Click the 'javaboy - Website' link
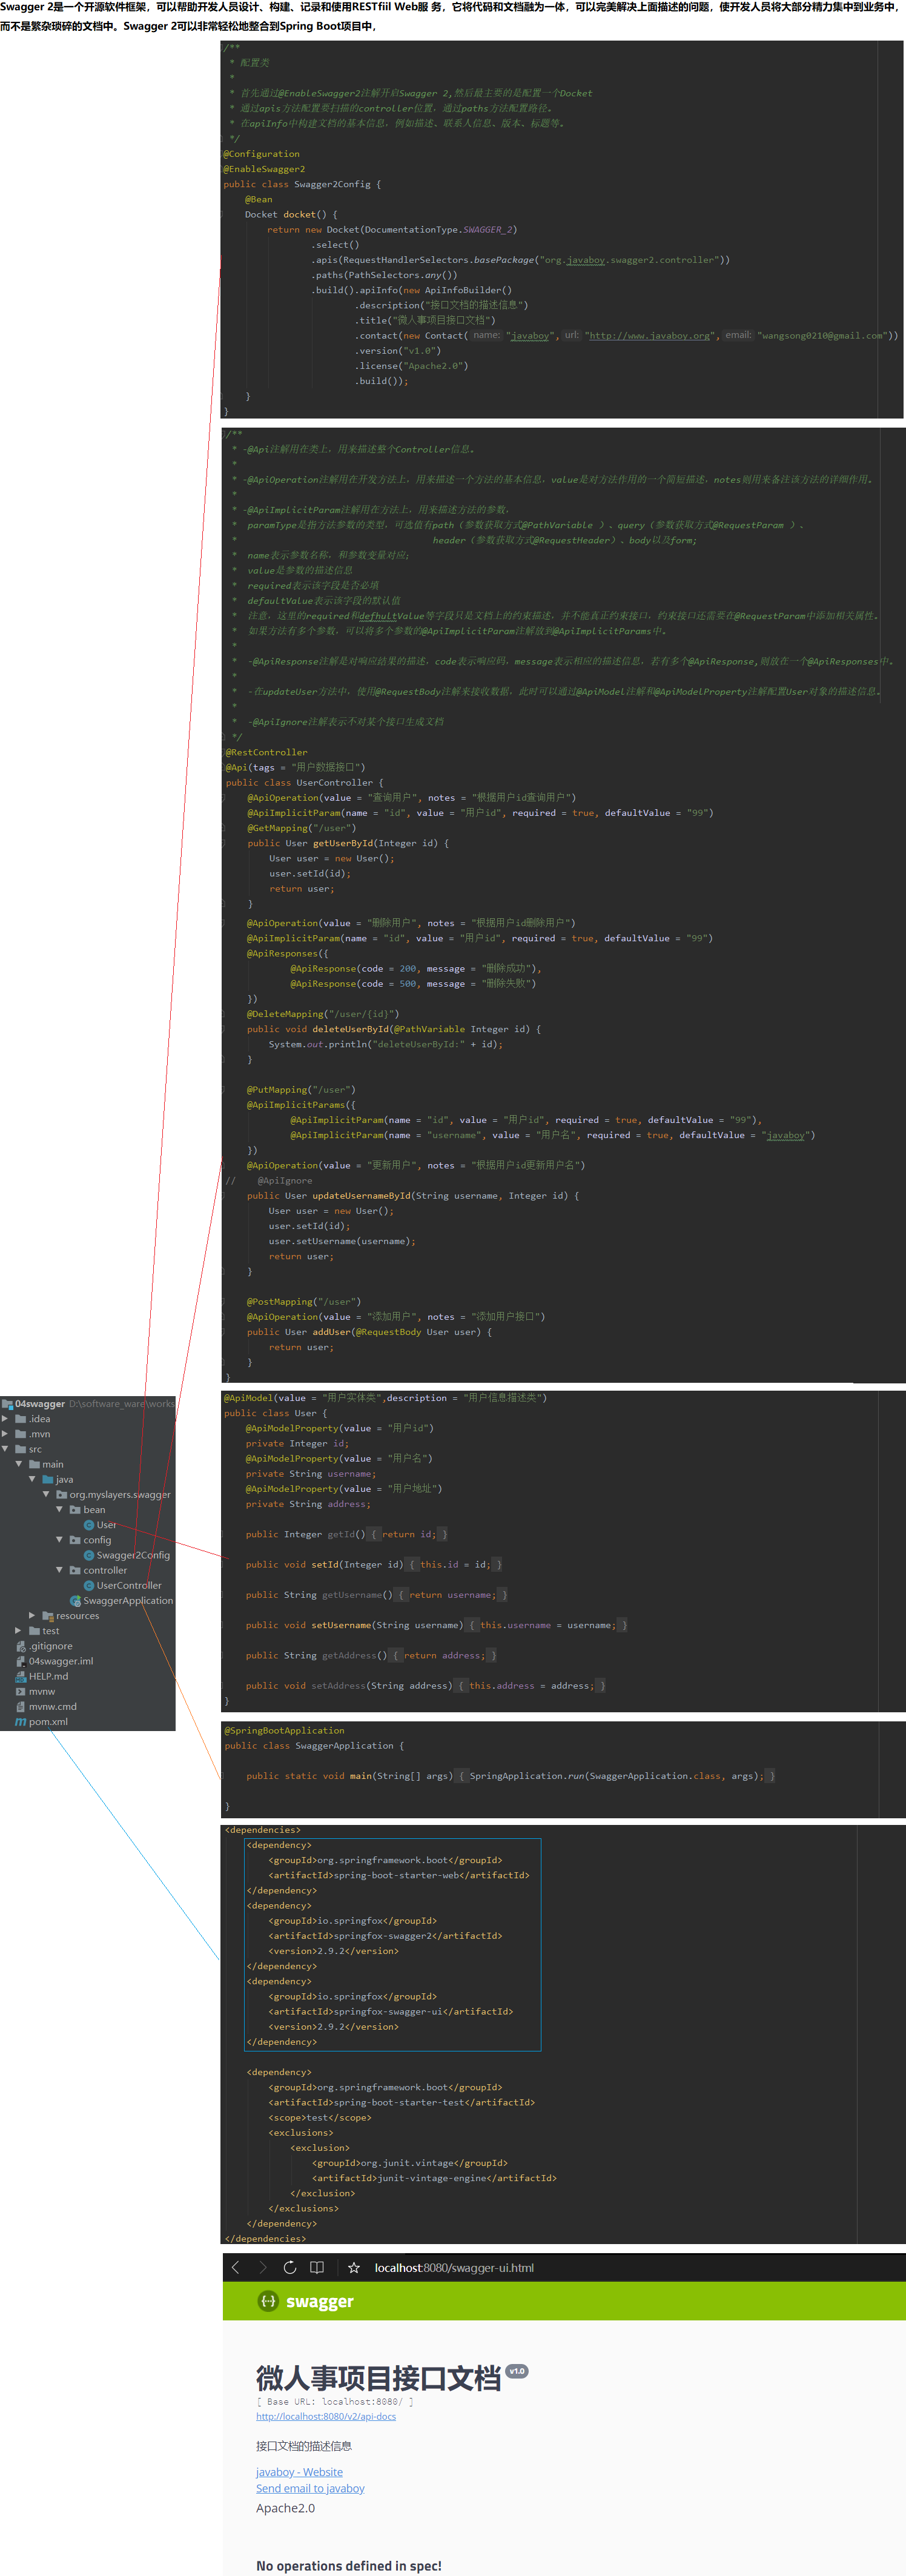The image size is (906, 2576). coord(299,2472)
